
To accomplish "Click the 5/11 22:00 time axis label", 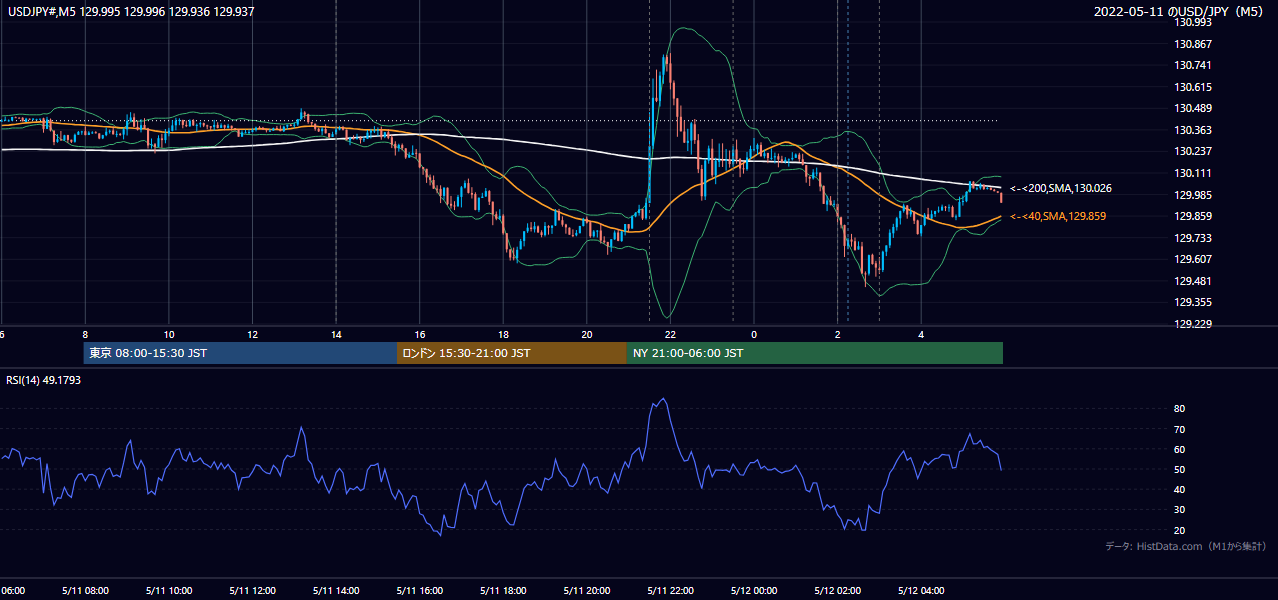I will coord(671,590).
